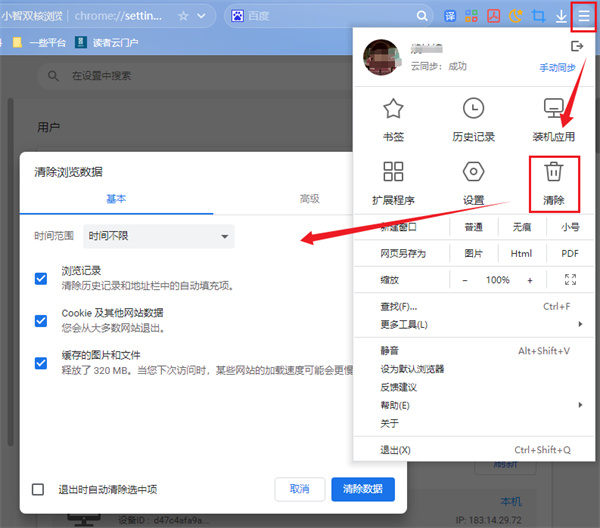The height and width of the screenshot is (528, 600).
Task: Click the settings page left scrollbar
Action: point(11,272)
